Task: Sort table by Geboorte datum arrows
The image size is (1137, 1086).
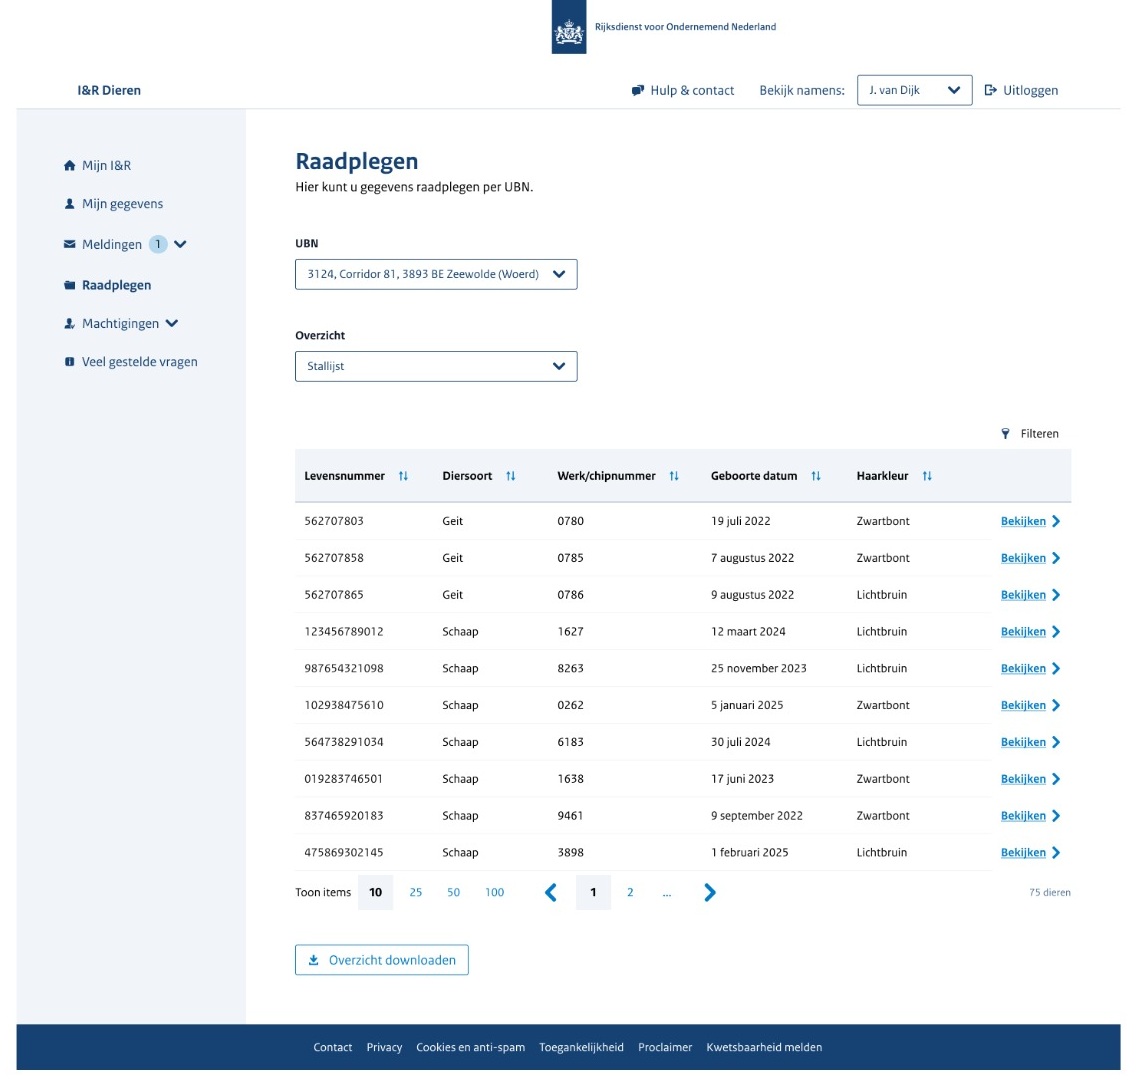Action: [816, 476]
